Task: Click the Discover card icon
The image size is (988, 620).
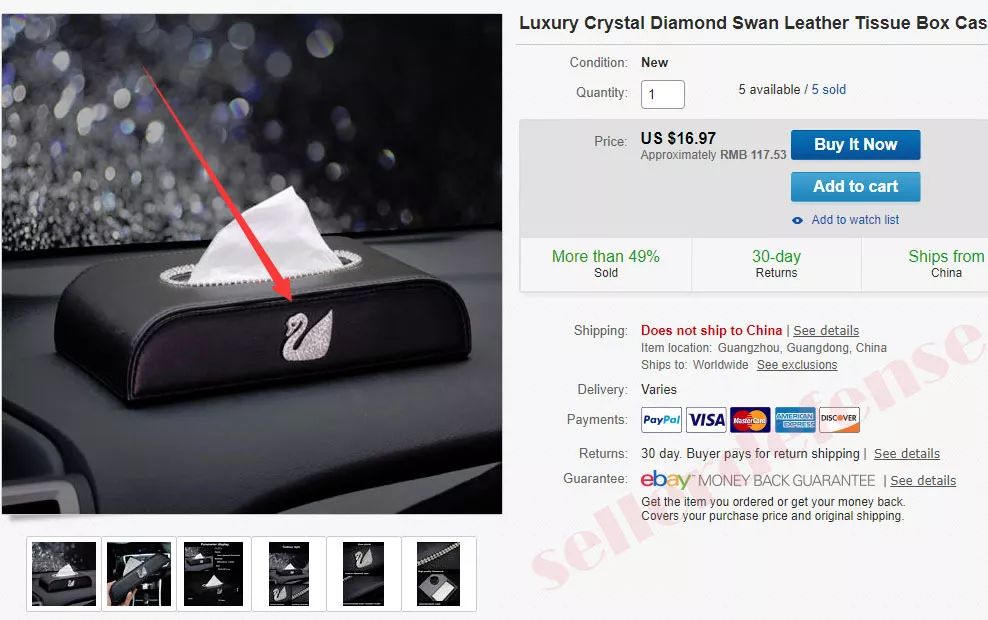Action: coord(839,420)
